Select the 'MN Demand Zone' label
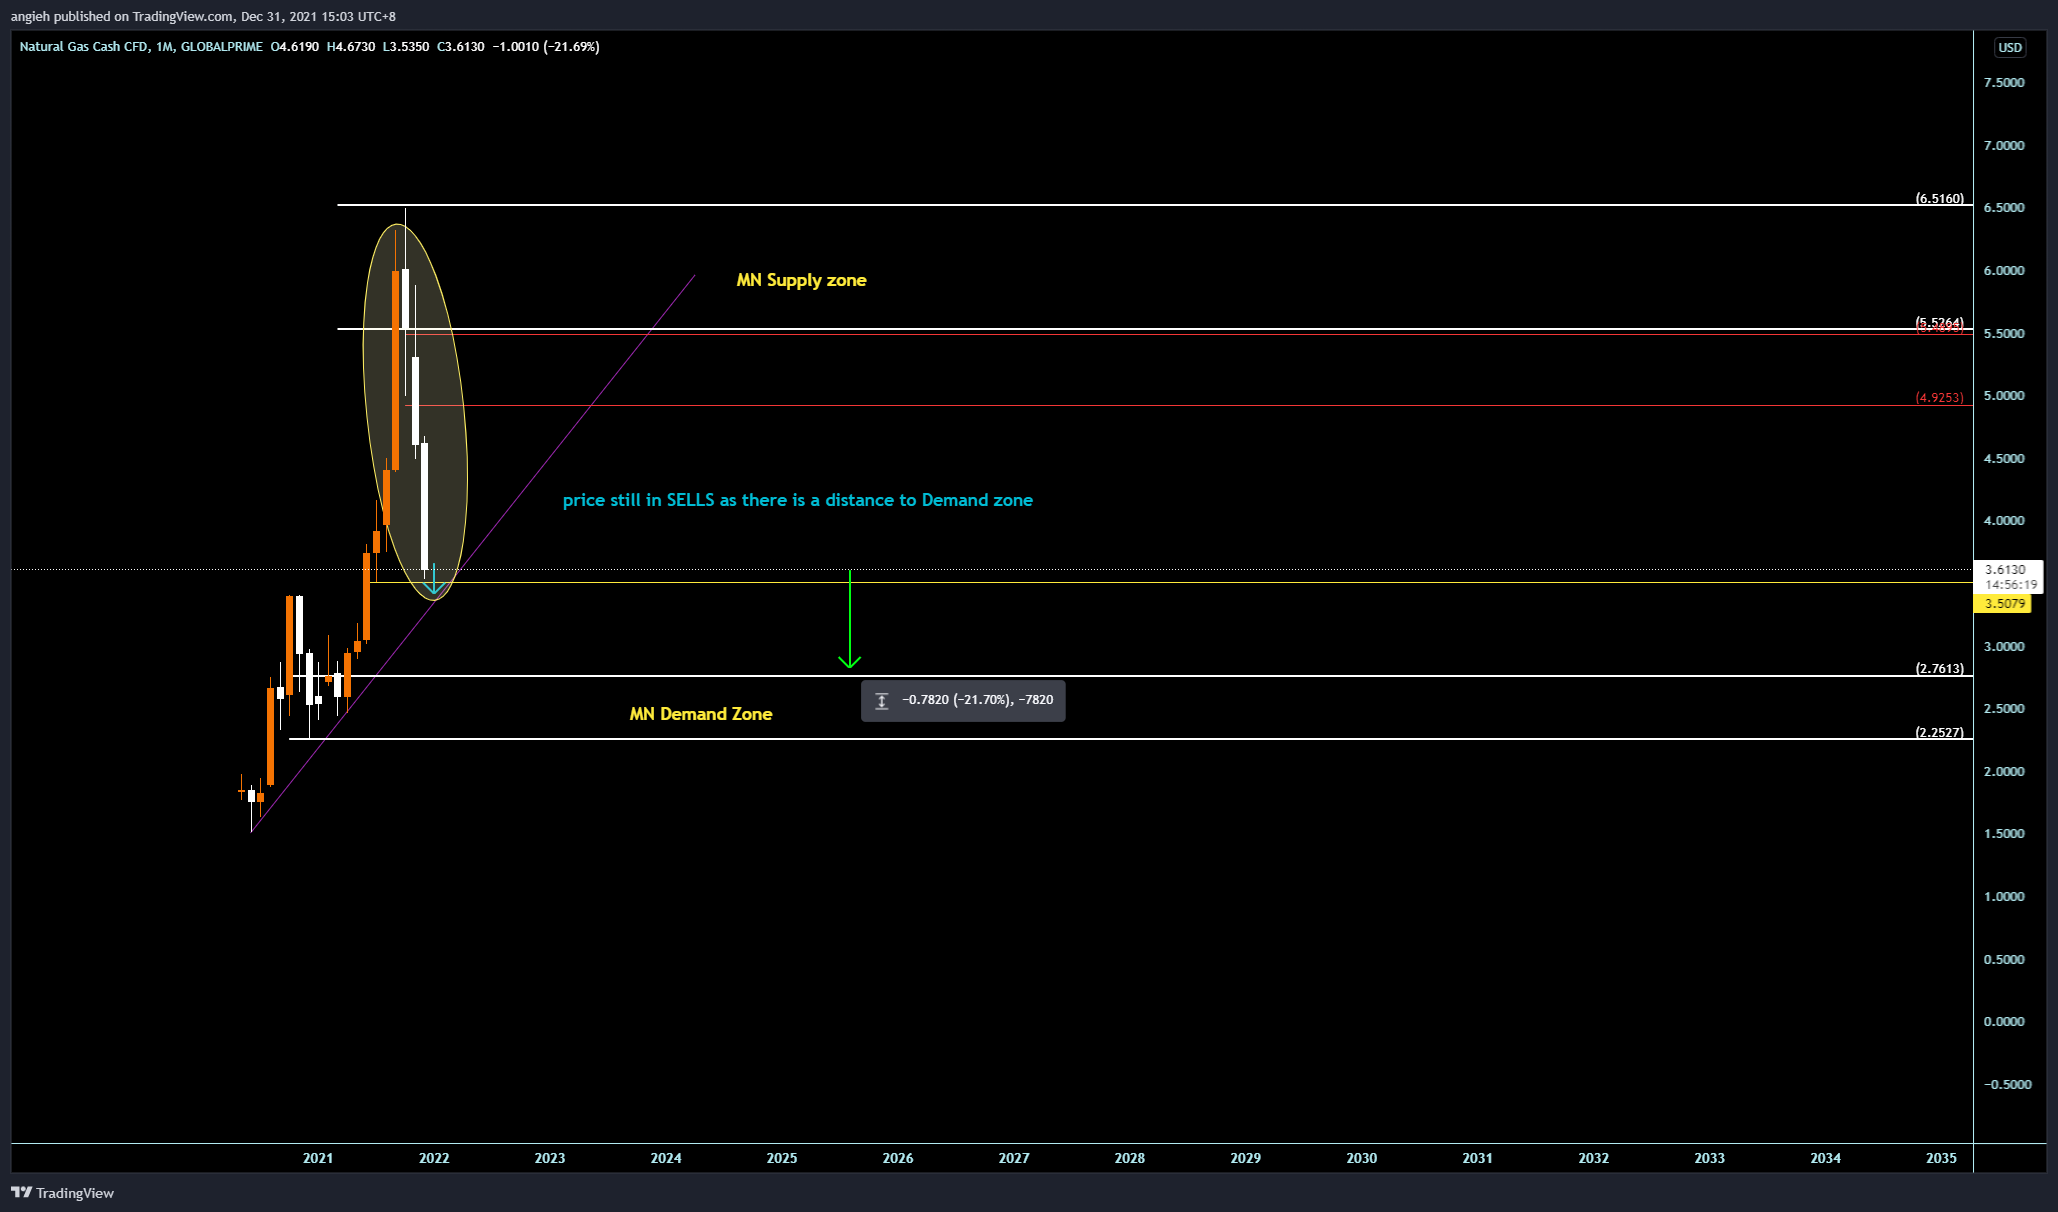 pyautogui.click(x=700, y=714)
